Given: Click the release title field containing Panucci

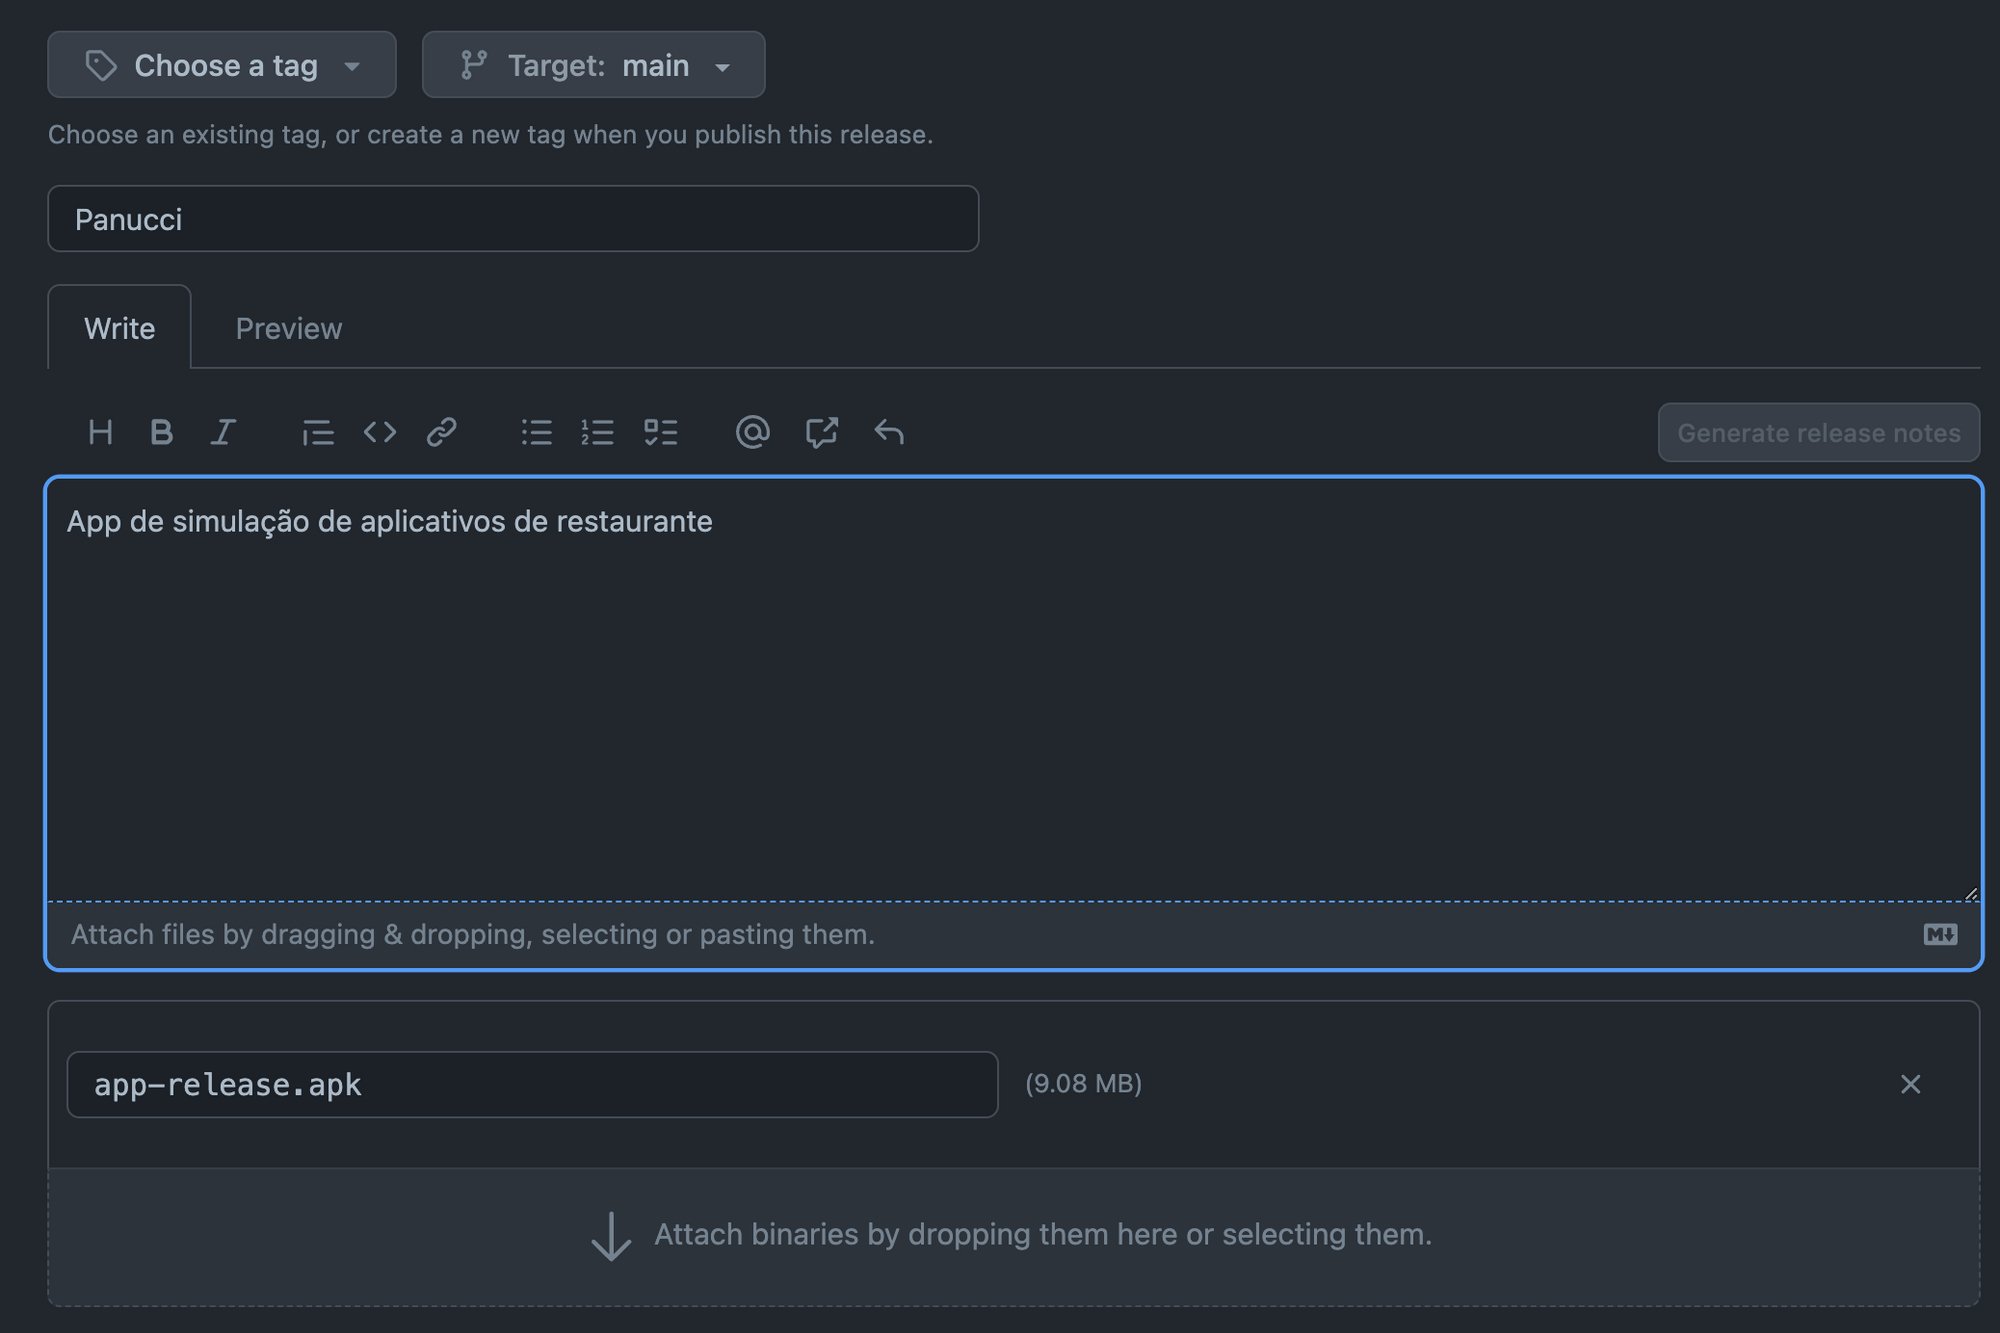Looking at the screenshot, I should 513,219.
